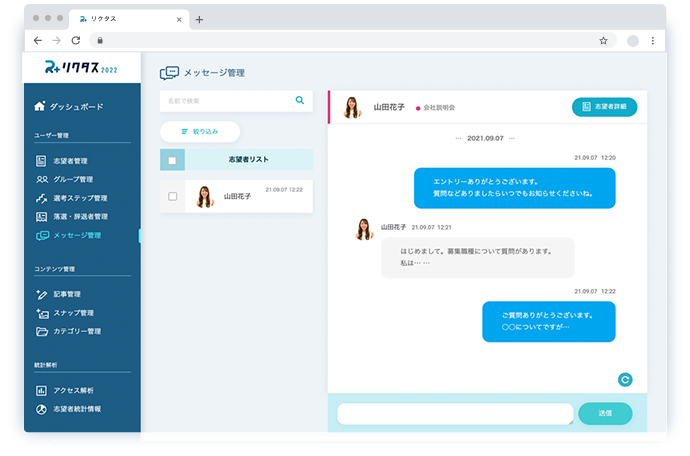Click 山田花子 avatar in chat header
The width and height of the screenshot is (690, 456).
(x=352, y=107)
